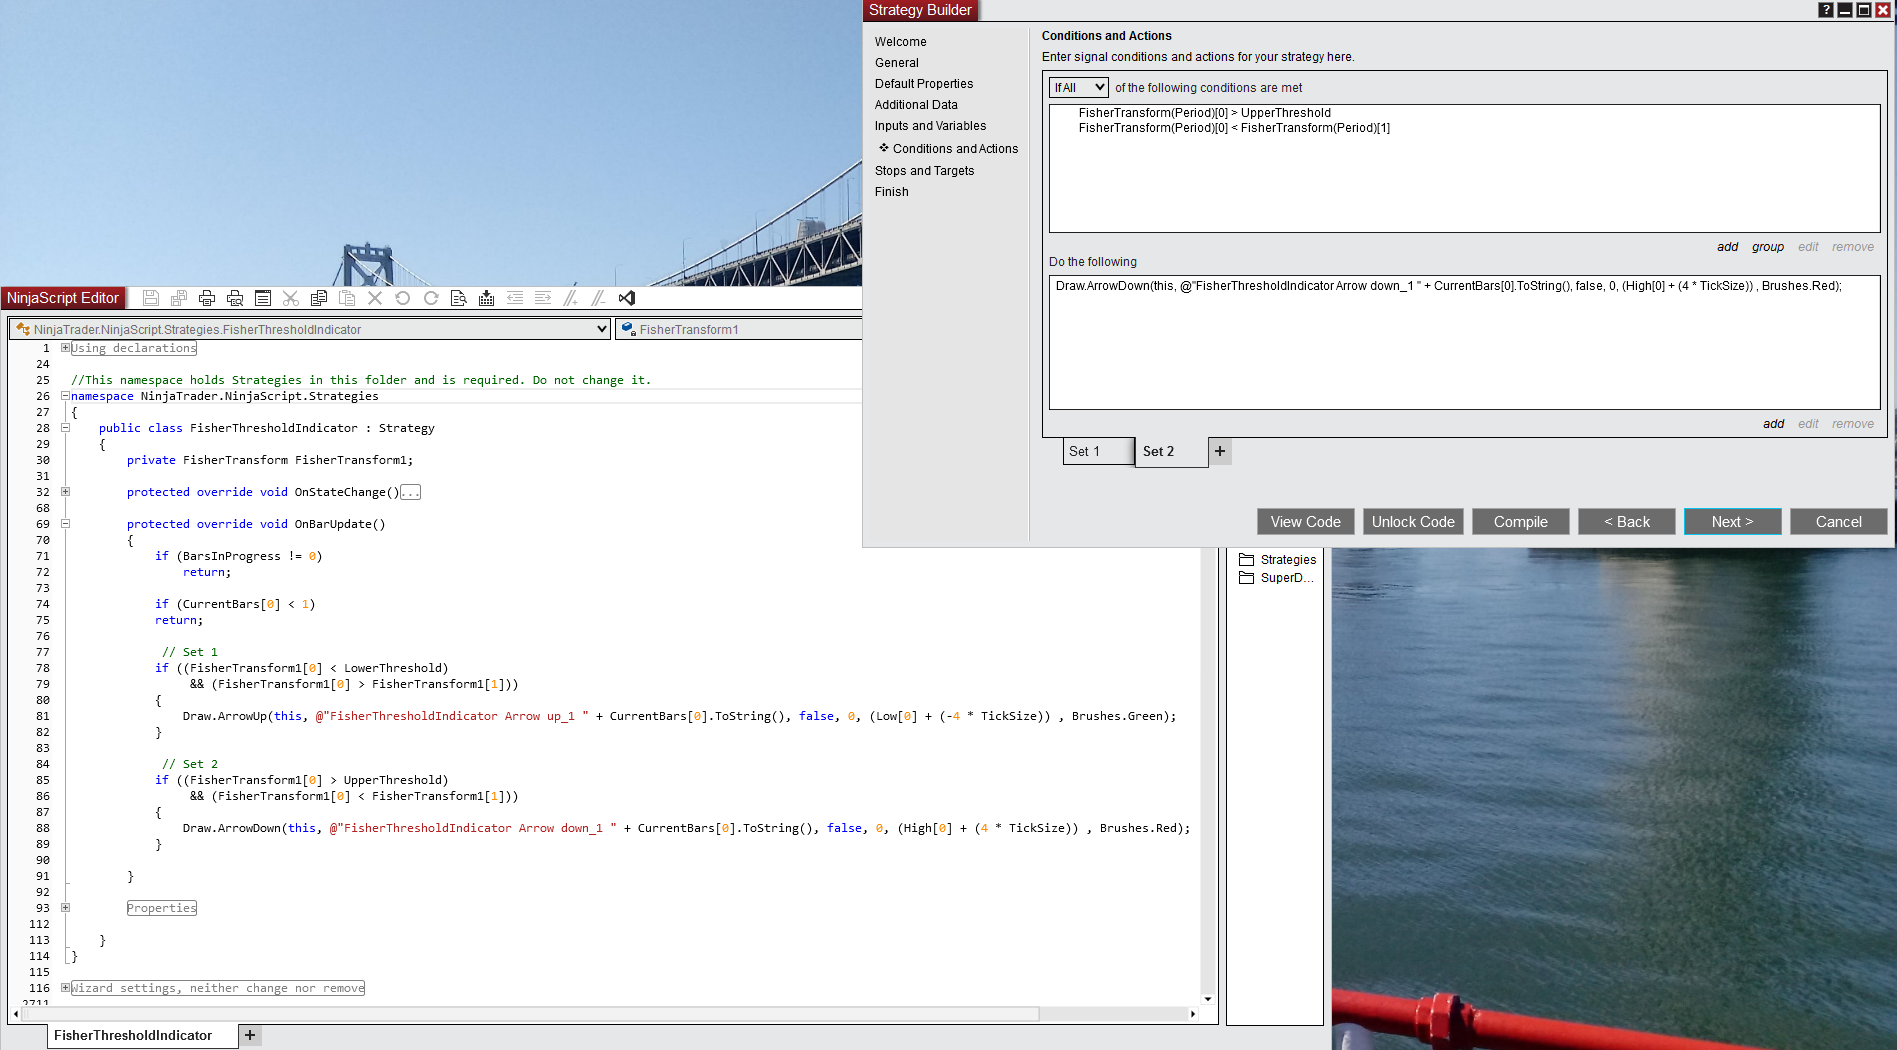Open the Stops and Targets step

[924, 171]
